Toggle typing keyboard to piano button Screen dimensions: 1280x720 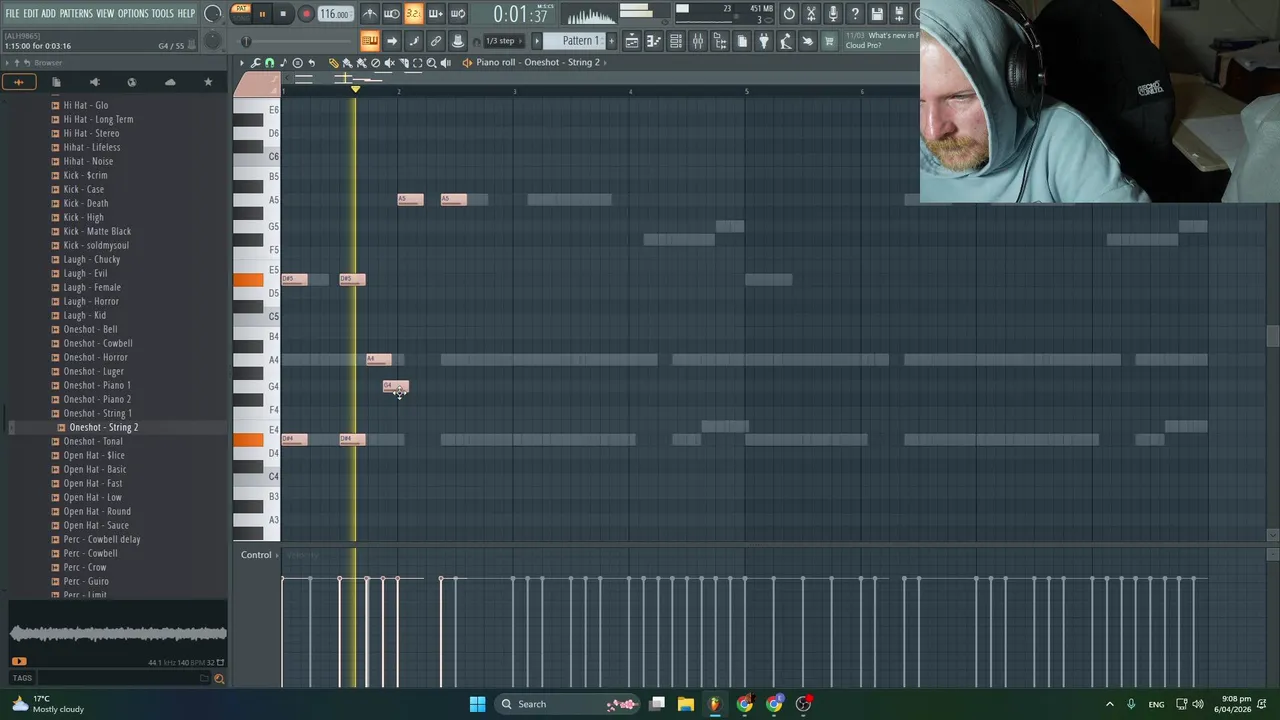(x=370, y=41)
